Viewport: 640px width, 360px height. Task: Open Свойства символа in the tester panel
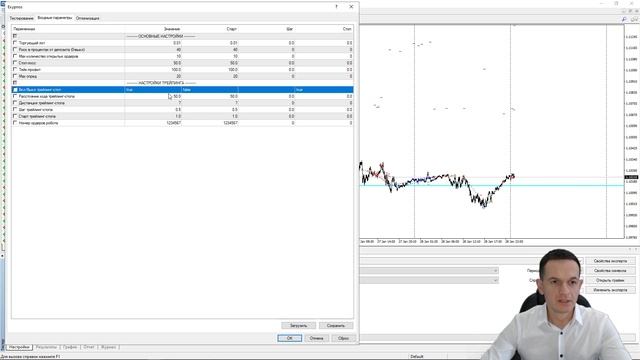(x=610, y=271)
